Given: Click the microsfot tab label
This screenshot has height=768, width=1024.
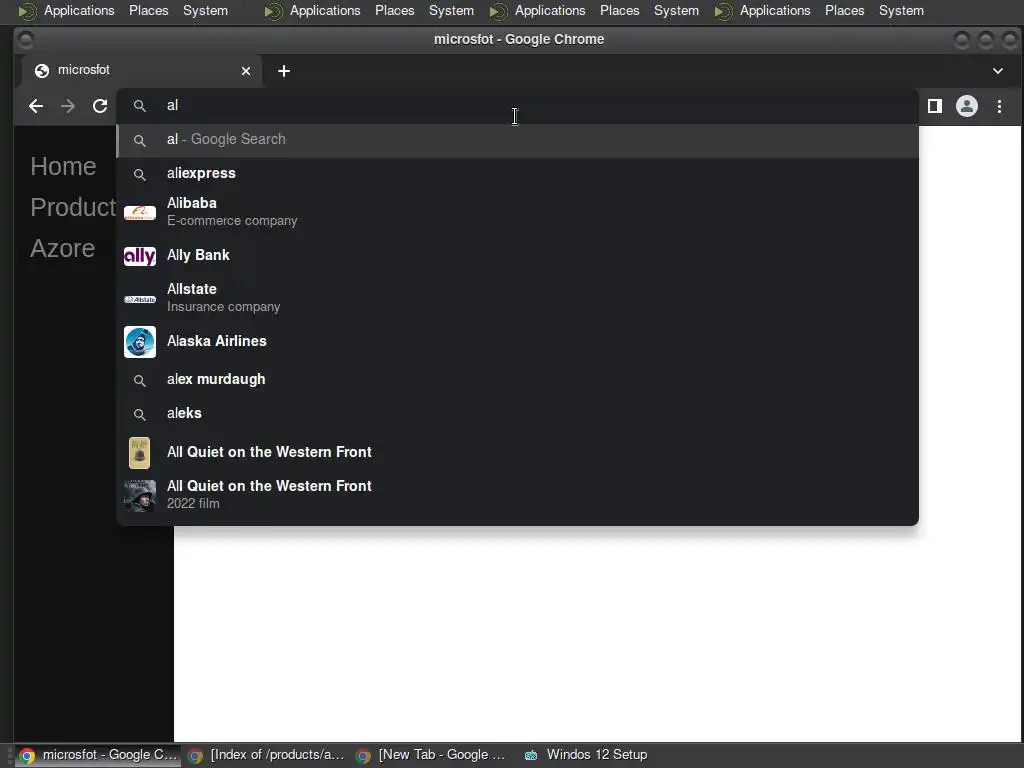Looking at the screenshot, I should [x=84, y=70].
